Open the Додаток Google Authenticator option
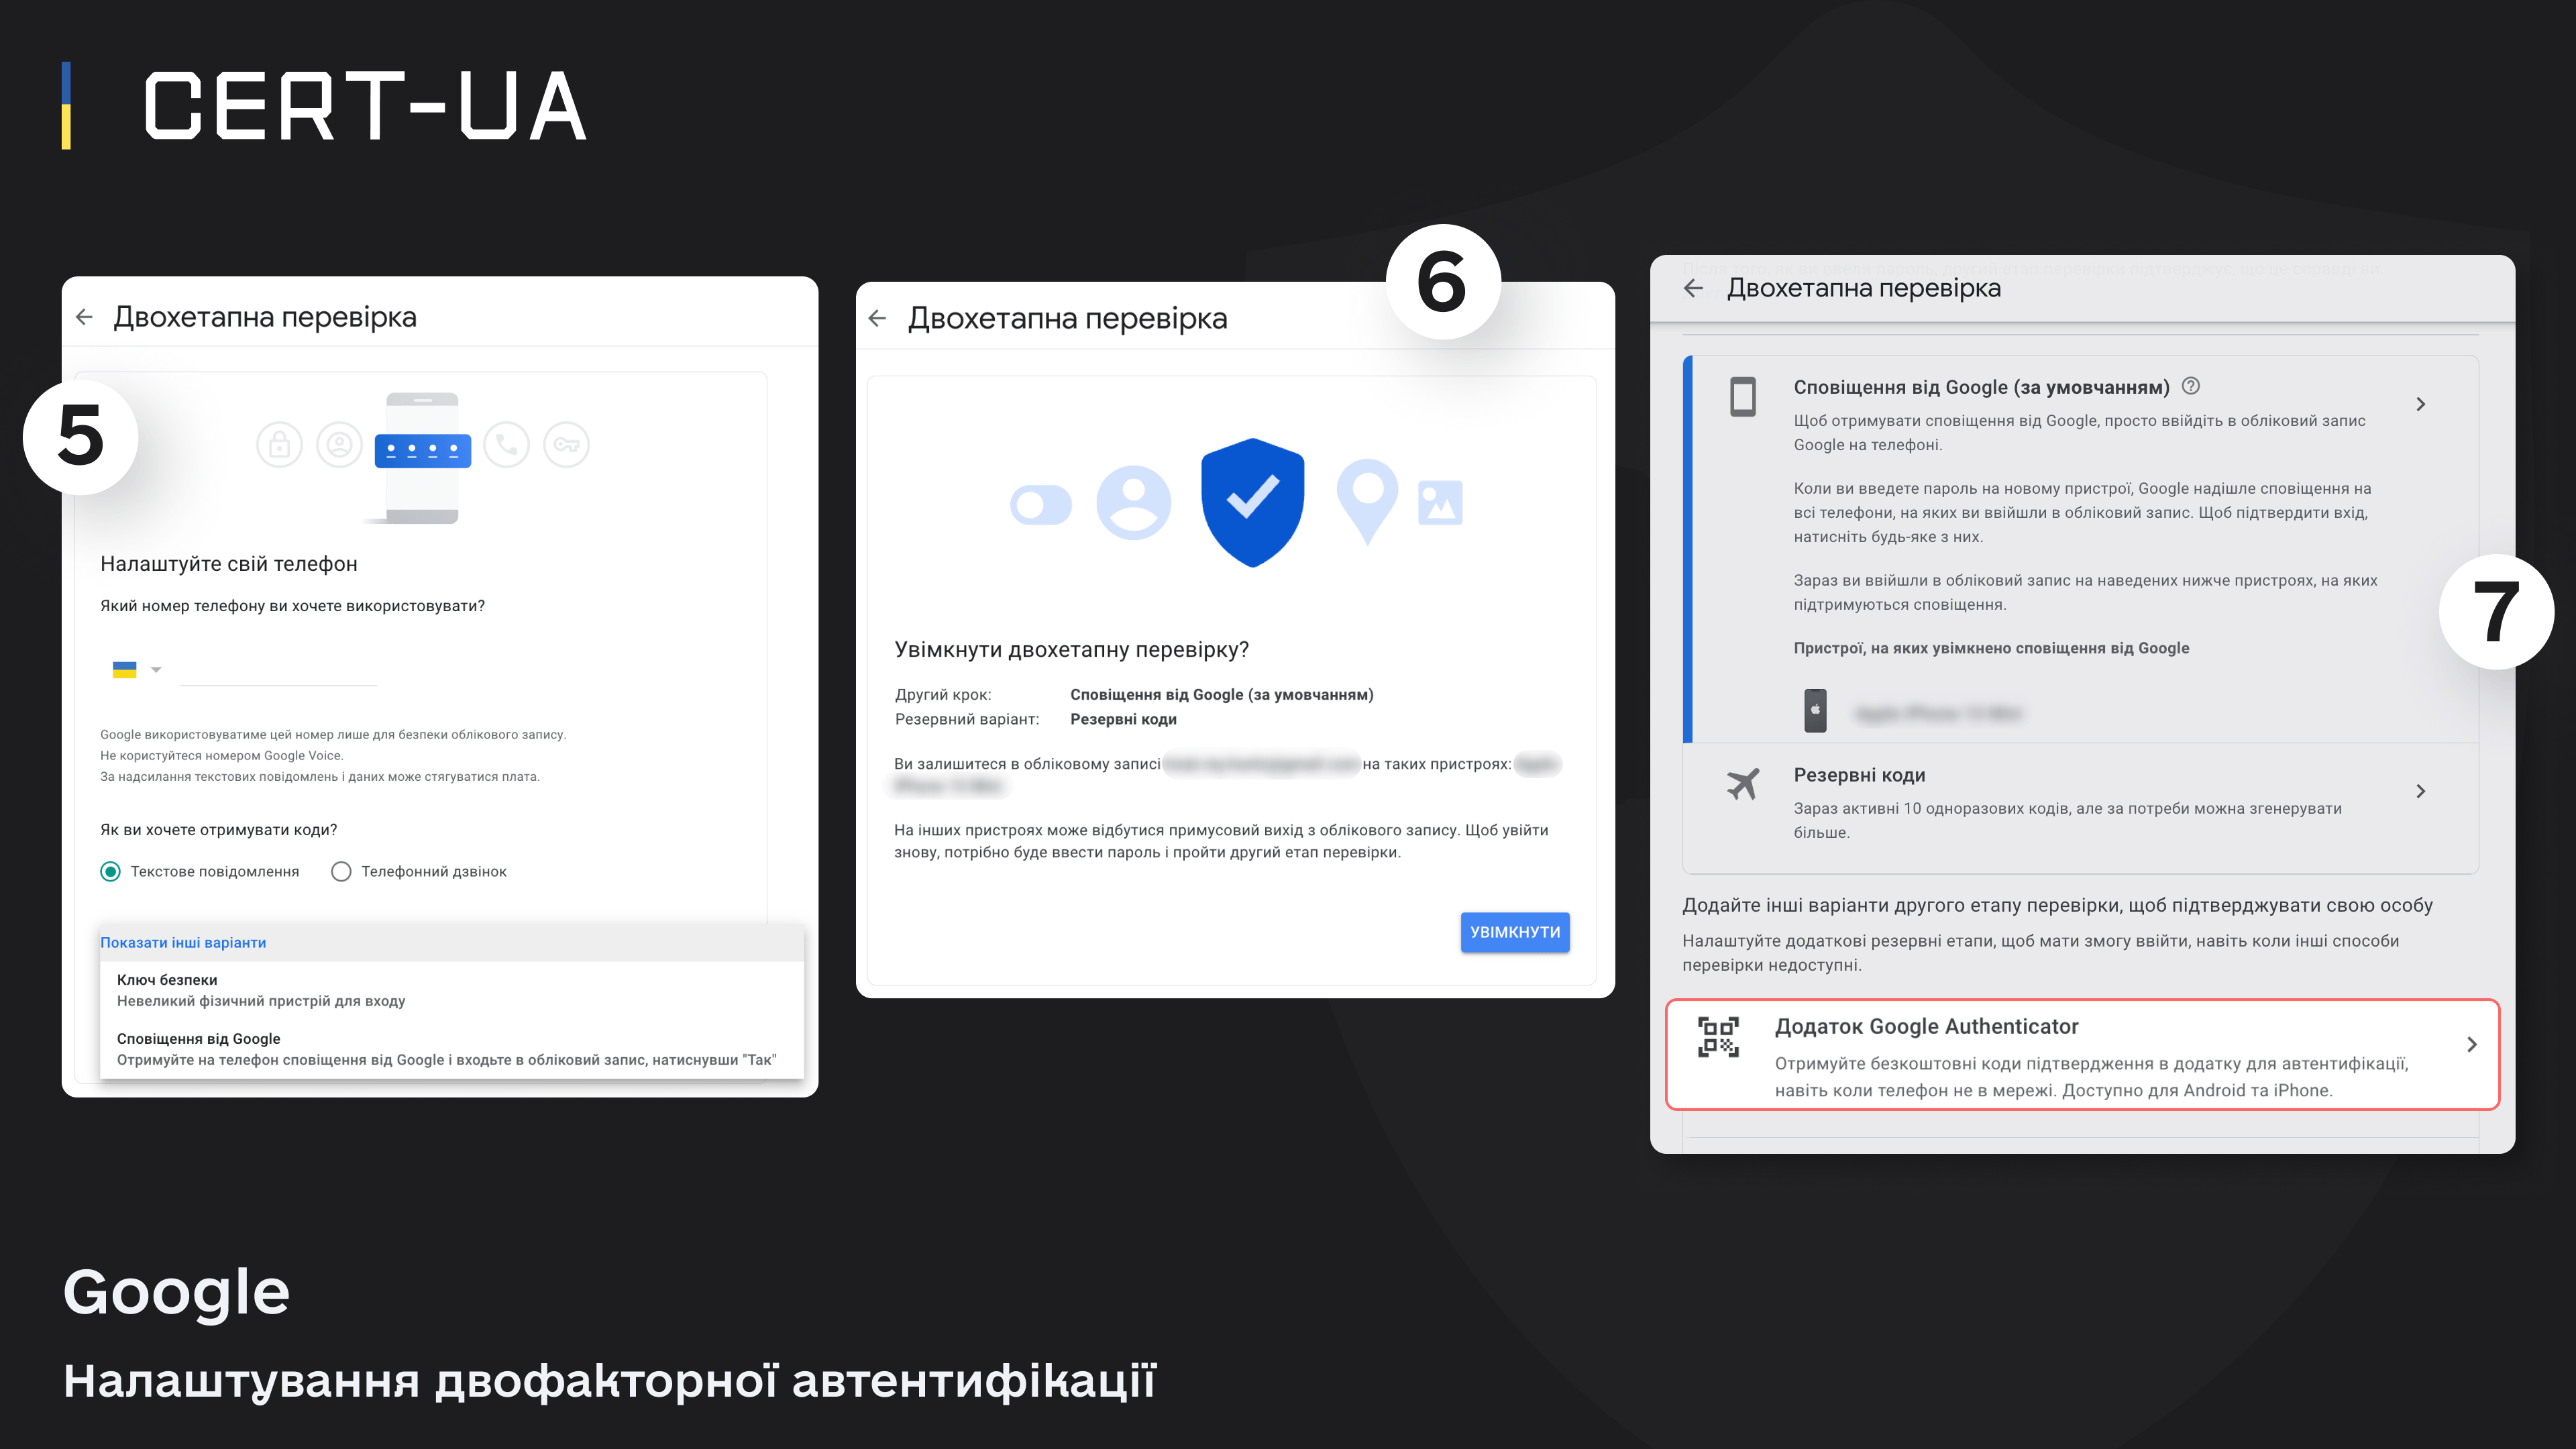The image size is (2576, 1449). (x=2082, y=1055)
